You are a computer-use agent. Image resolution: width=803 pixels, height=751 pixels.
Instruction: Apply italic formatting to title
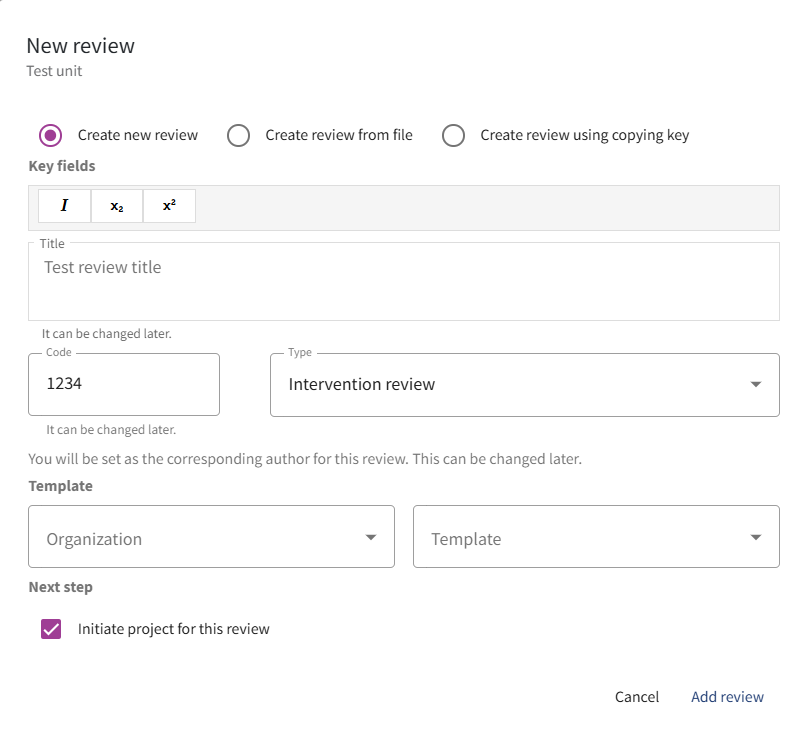[x=64, y=206]
